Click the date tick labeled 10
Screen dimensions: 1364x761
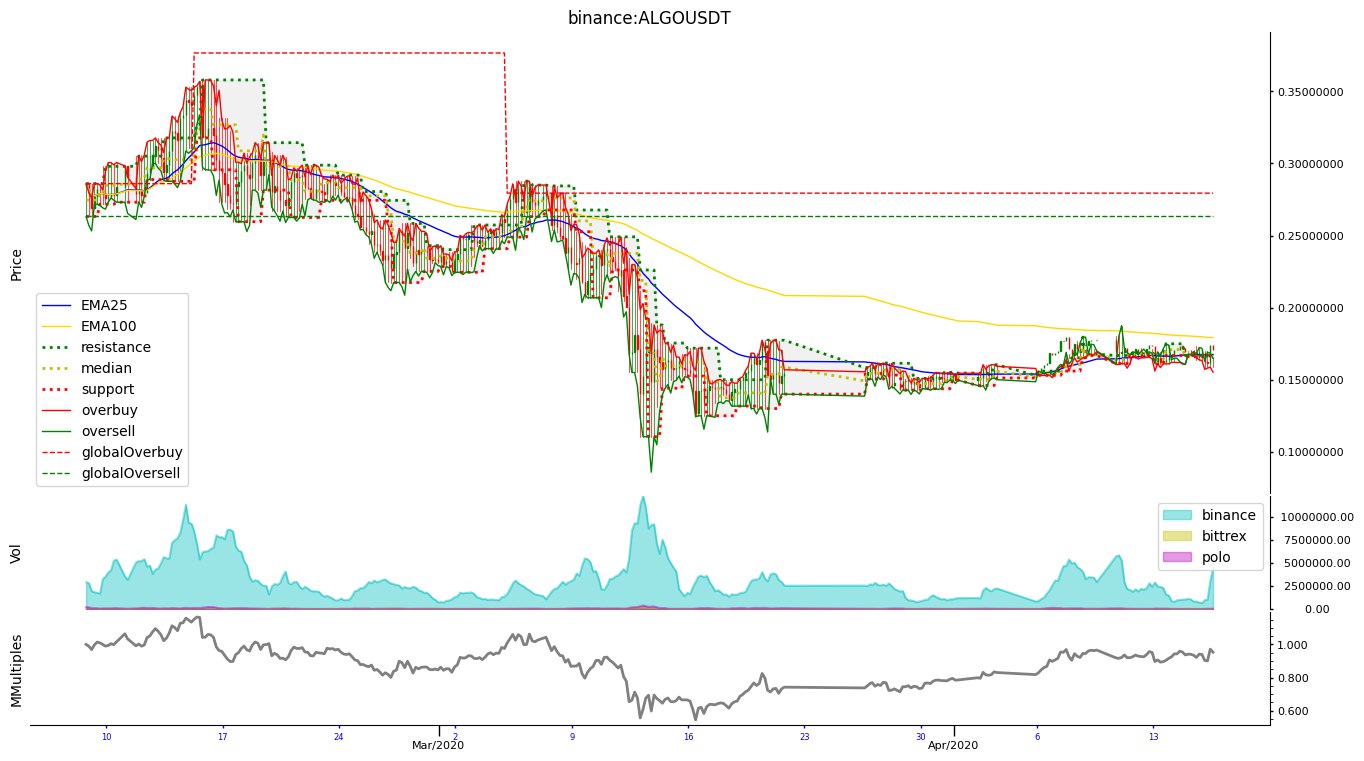pos(106,737)
